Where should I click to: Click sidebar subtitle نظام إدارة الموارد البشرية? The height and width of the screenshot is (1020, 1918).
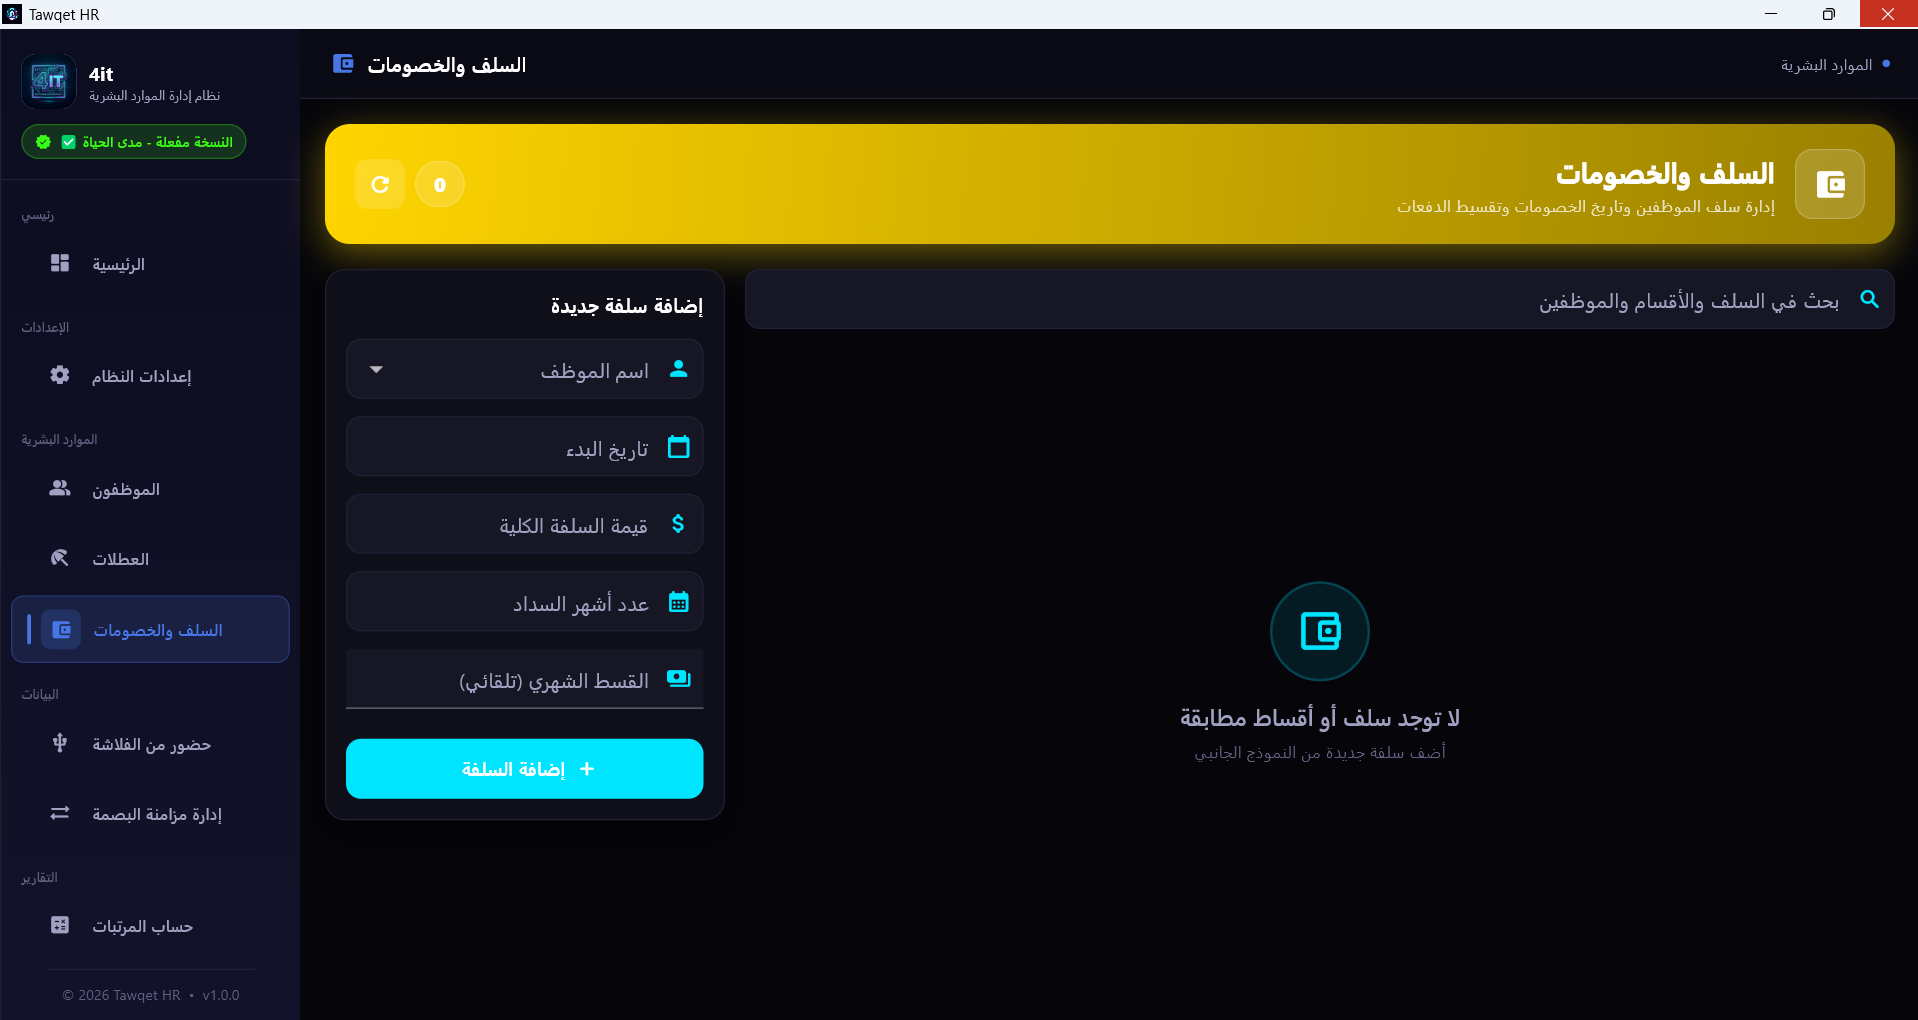pos(154,96)
